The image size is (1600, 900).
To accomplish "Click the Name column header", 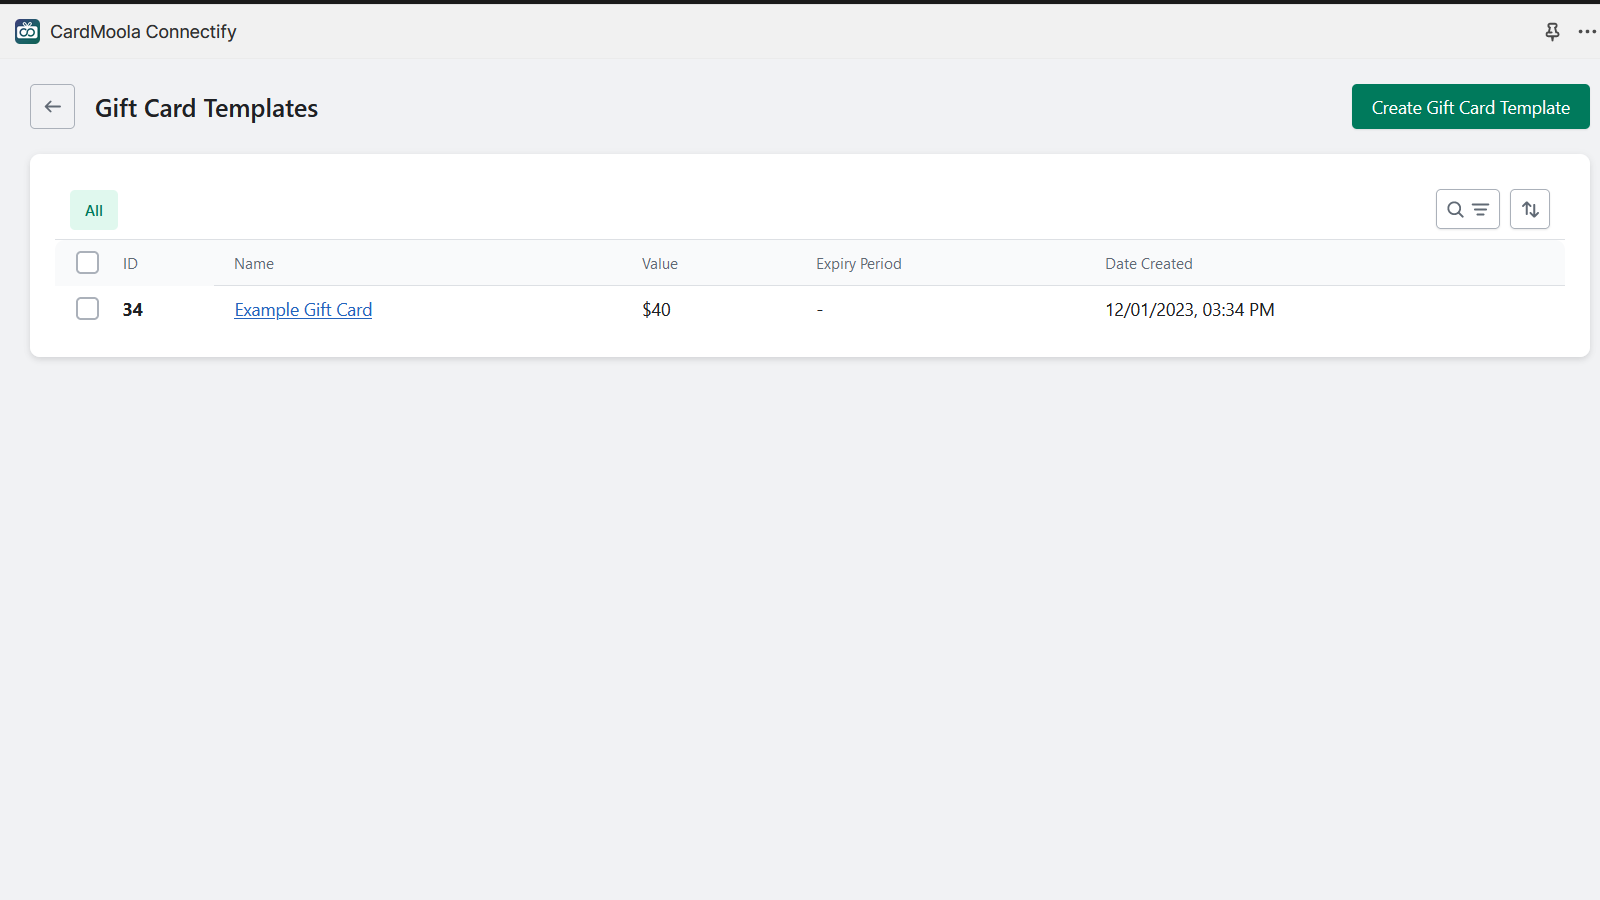I will pos(254,264).
